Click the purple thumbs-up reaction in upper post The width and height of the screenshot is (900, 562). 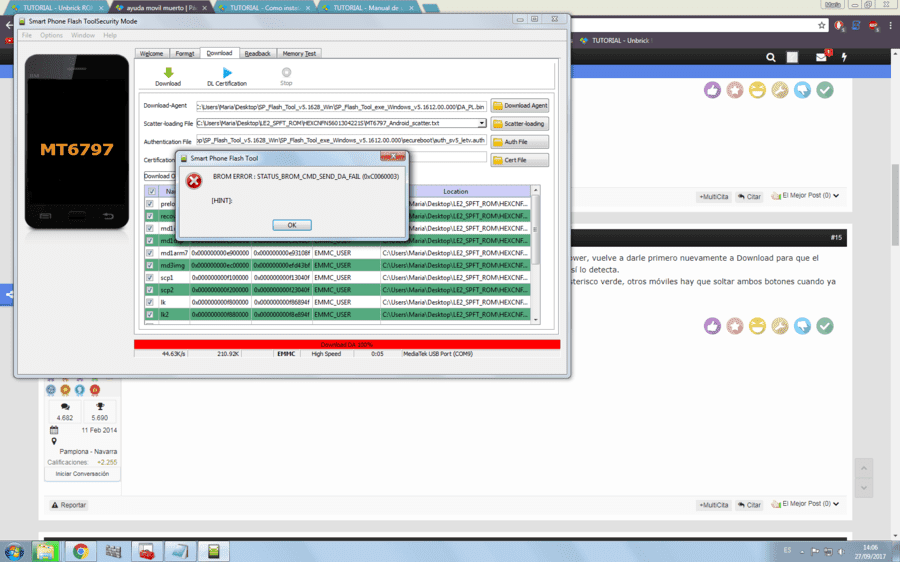pos(712,90)
